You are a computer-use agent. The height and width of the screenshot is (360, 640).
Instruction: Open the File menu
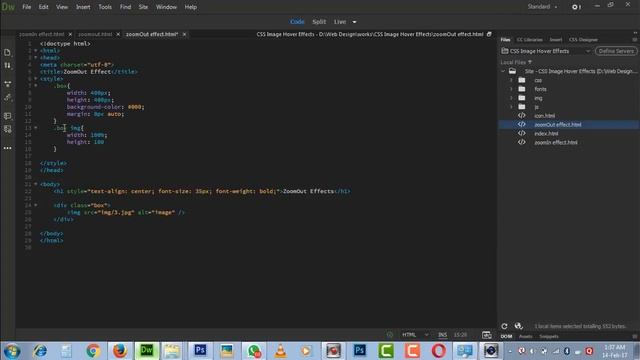tap(27, 7)
